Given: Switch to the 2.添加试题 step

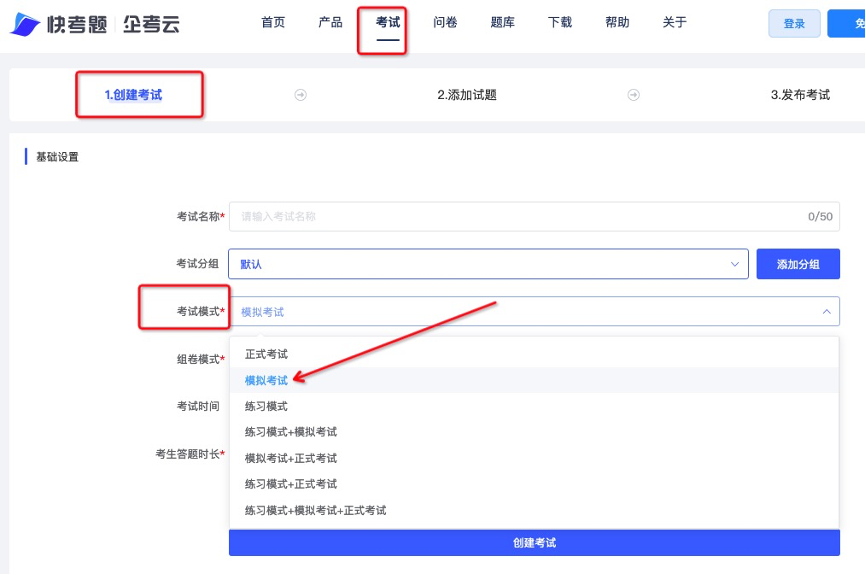Looking at the screenshot, I should tap(467, 95).
